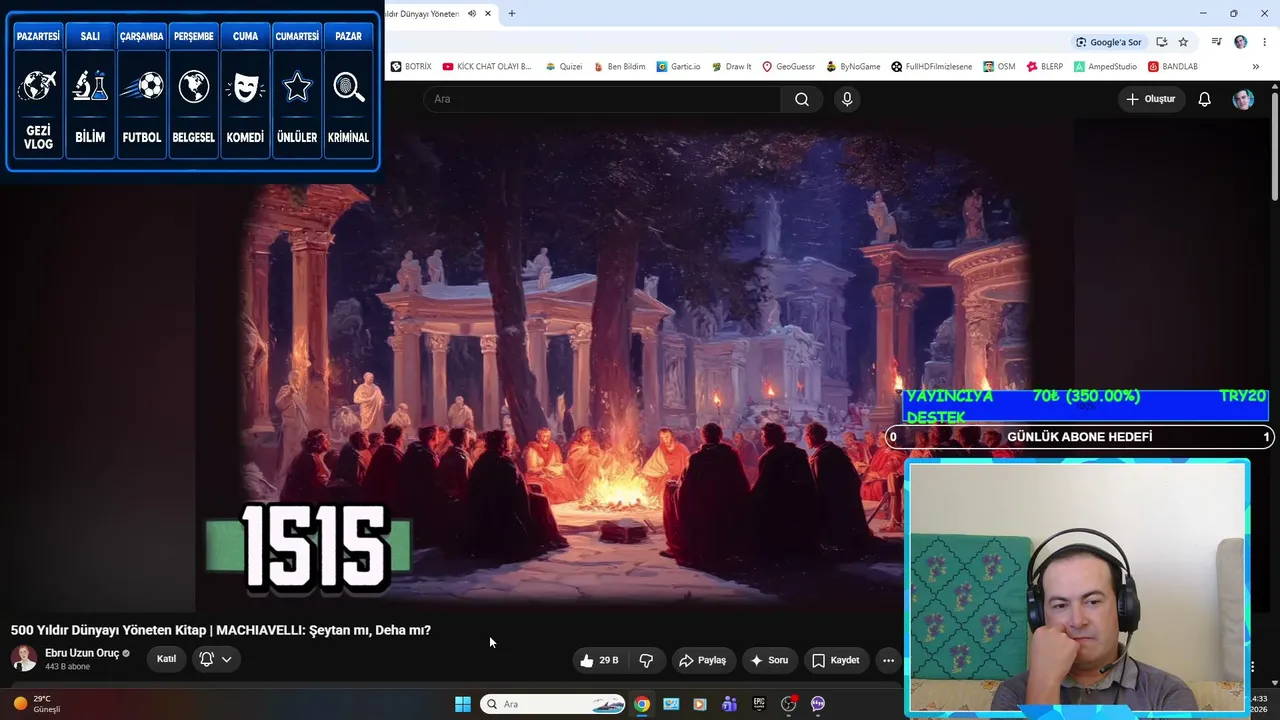This screenshot has width=1280, height=720.
Task: Show more bookmarks via the chevron
Action: pyautogui.click(x=1256, y=67)
